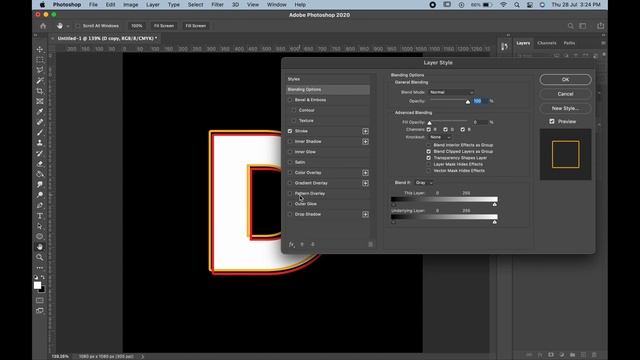
Task: Select the Magic Wand tool
Action: coord(40,81)
